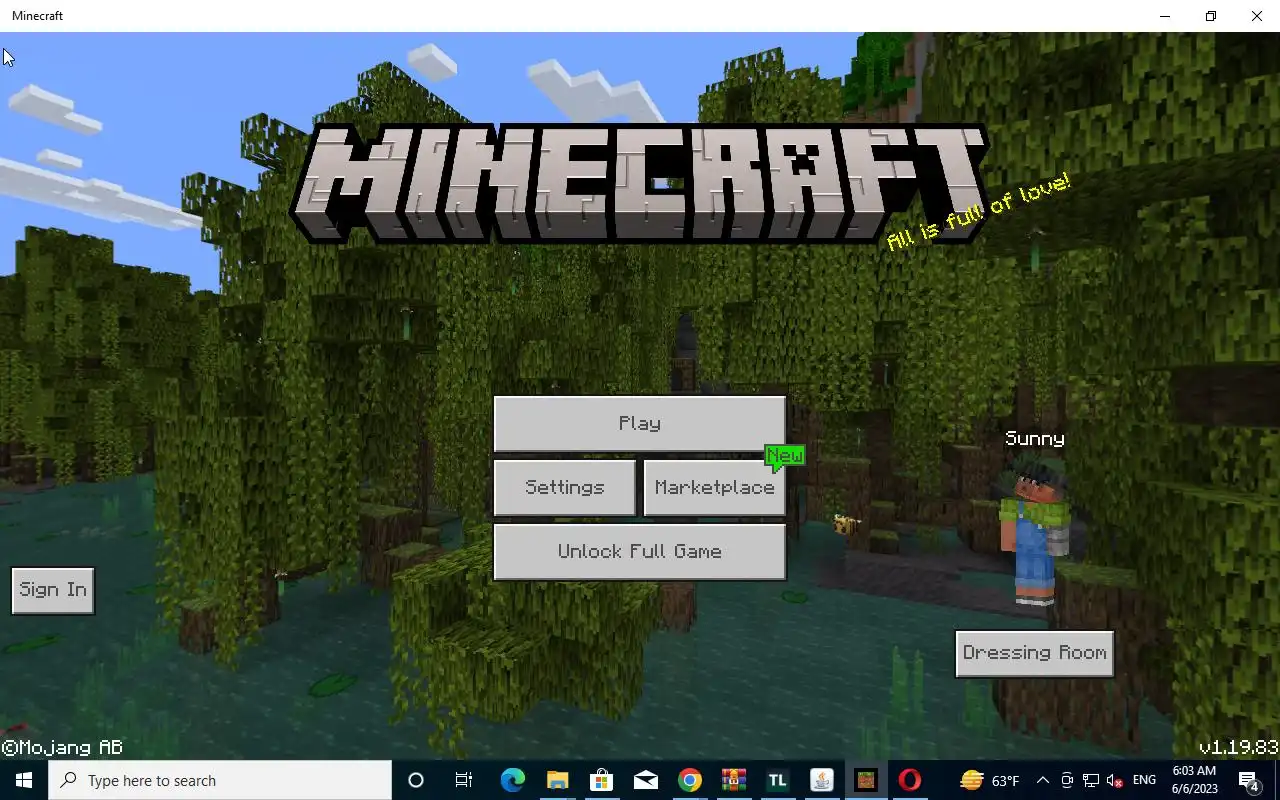Open the weather widget showing 63°F

point(989,780)
